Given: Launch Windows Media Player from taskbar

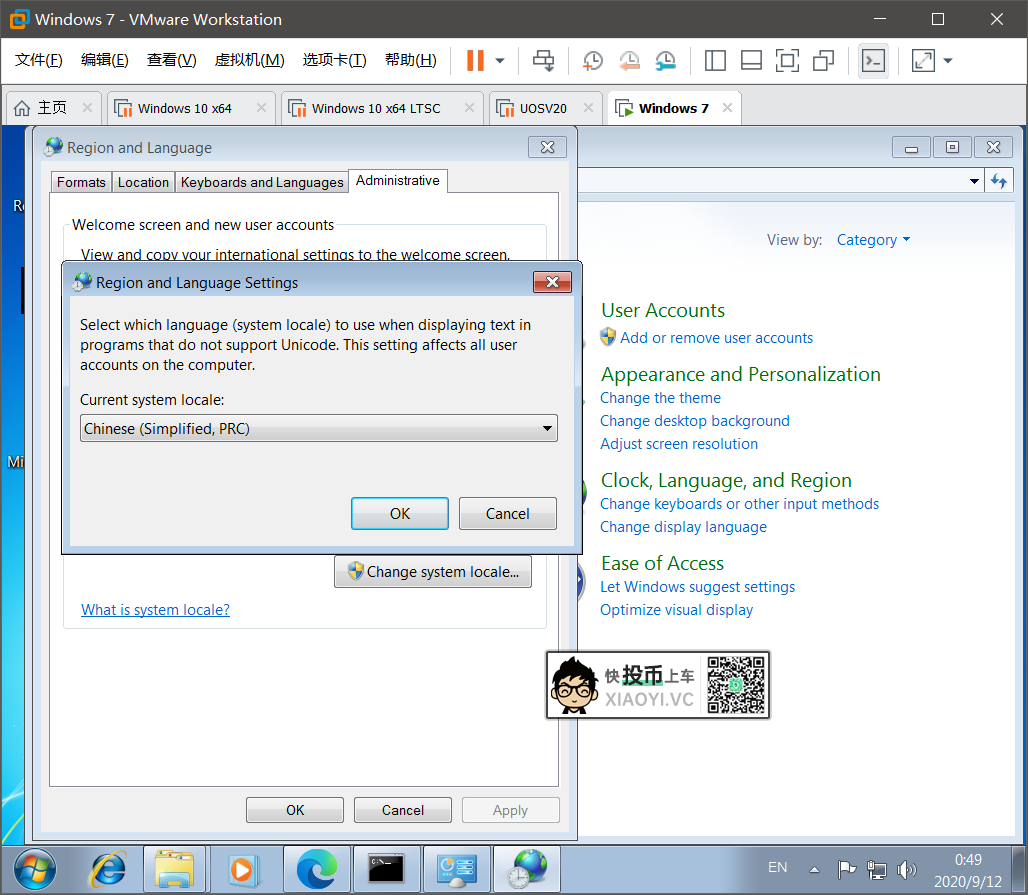Looking at the screenshot, I should pyautogui.click(x=244, y=869).
